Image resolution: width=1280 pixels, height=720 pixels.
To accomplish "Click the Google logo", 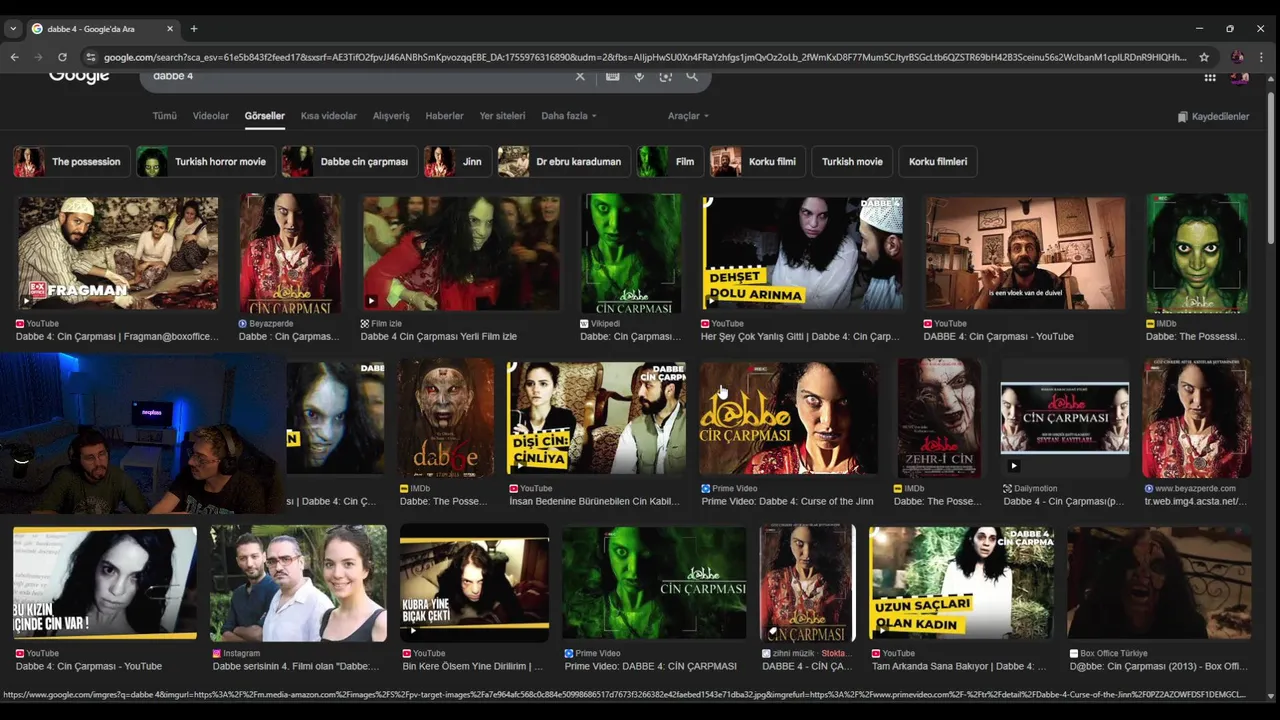I will (79, 76).
